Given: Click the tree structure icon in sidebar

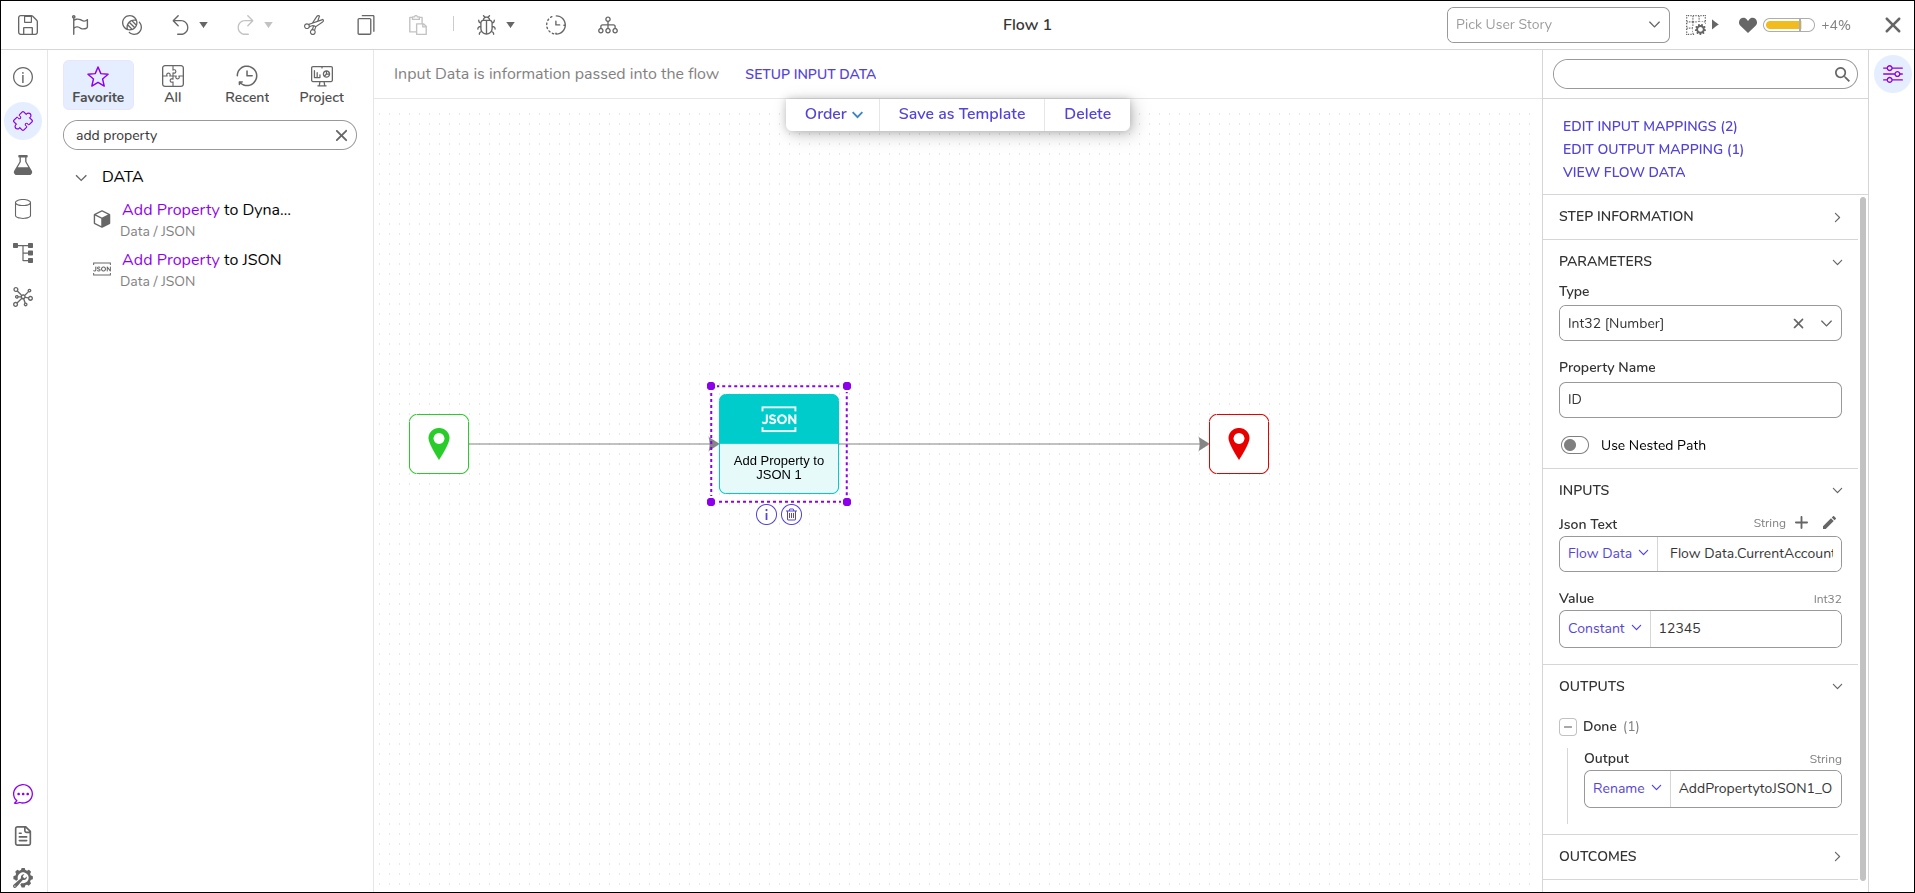Looking at the screenshot, I should [x=23, y=253].
